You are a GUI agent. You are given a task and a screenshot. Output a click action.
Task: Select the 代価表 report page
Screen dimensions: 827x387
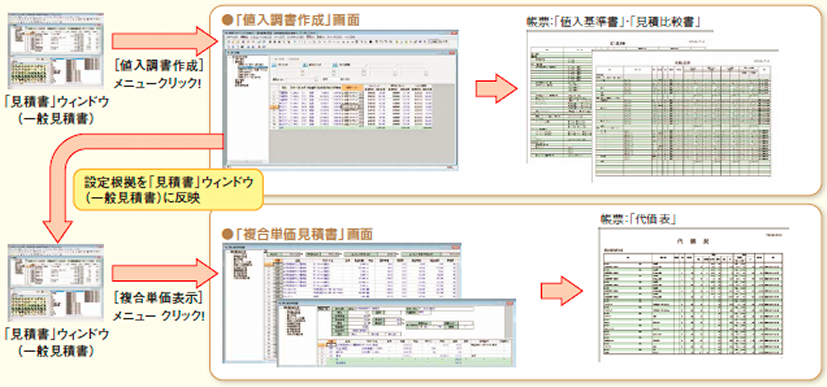click(694, 295)
